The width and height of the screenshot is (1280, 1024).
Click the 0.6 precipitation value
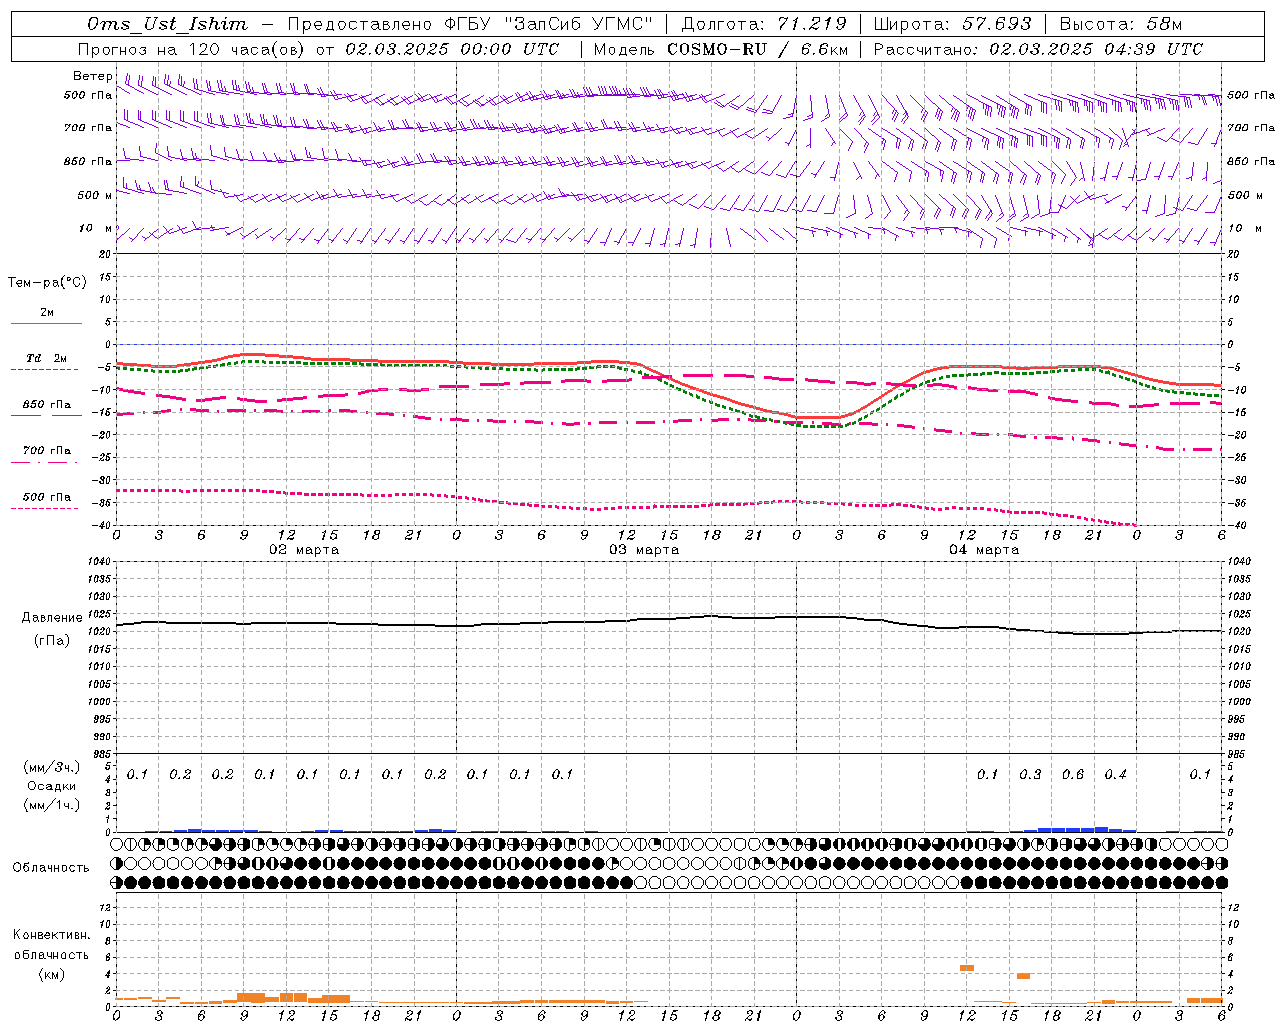pyautogui.click(x=1073, y=775)
